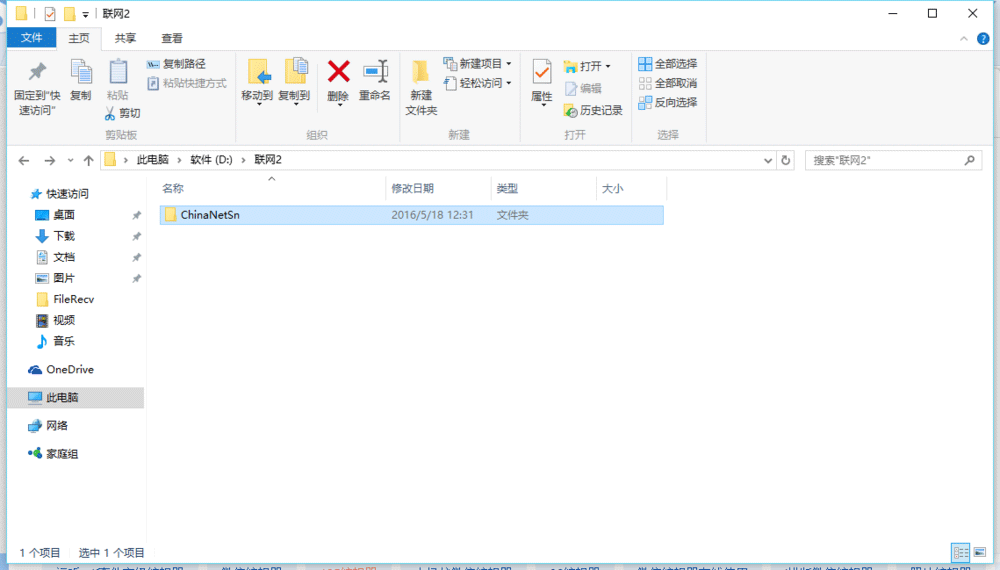Open the 移动到 move-to menu
The image size is (1000, 570).
tap(257, 82)
